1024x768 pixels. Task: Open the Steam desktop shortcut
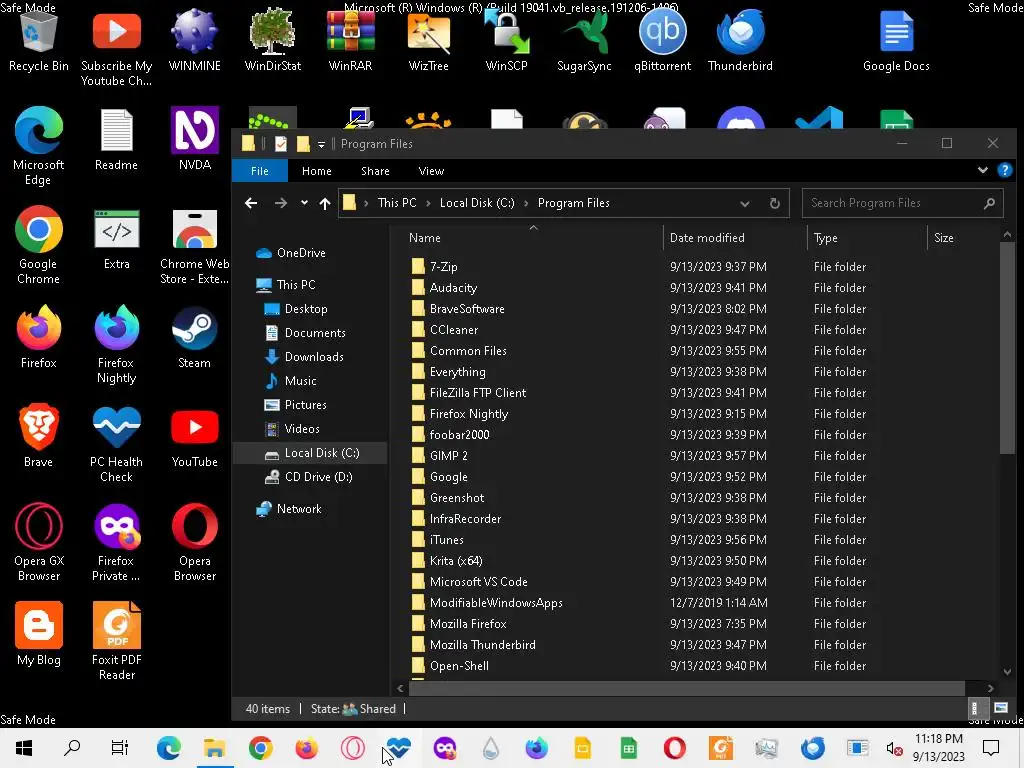pos(195,337)
